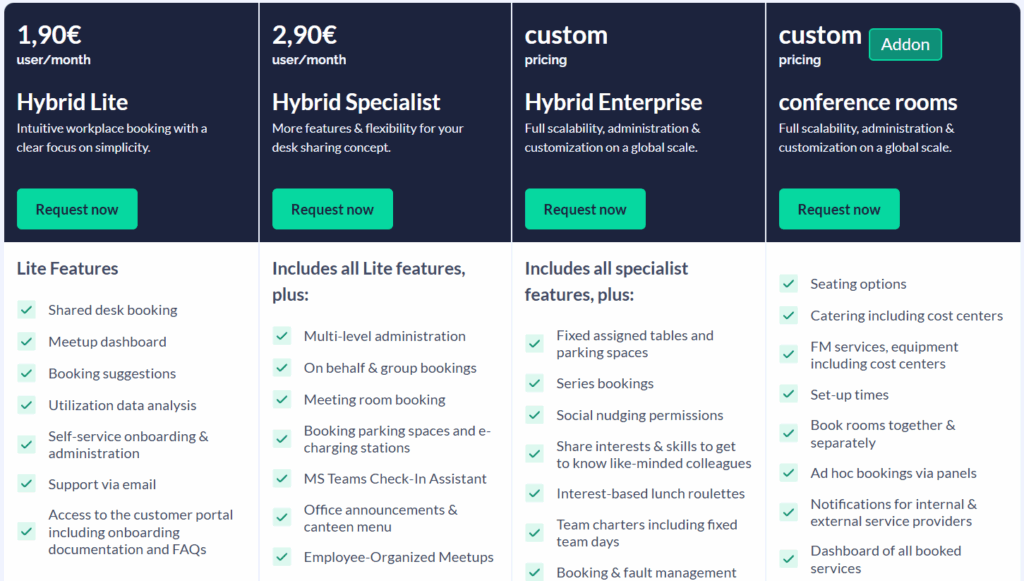Click check icon for Utilization data analysis
The image size is (1024, 581).
pyautogui.click(x=27, y=406)
